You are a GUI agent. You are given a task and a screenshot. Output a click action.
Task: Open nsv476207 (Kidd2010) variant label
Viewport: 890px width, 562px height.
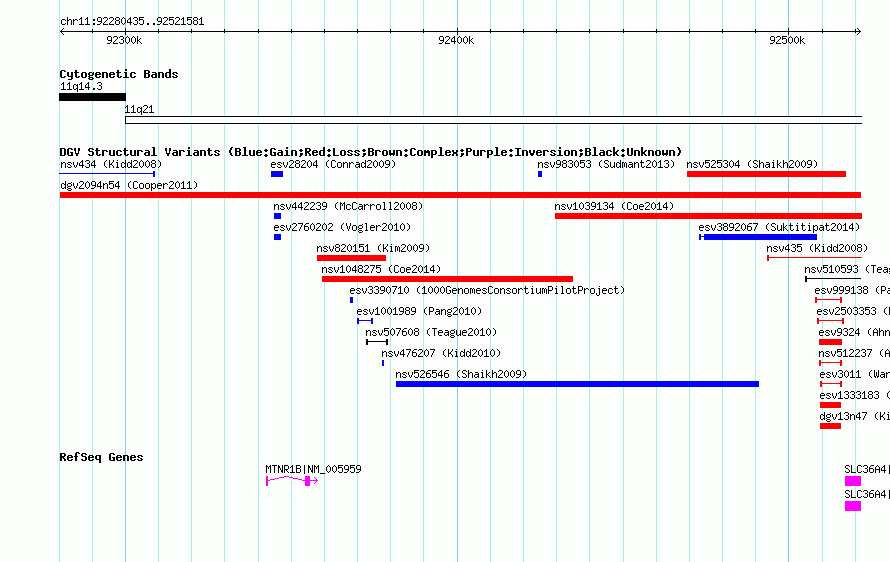441,353
